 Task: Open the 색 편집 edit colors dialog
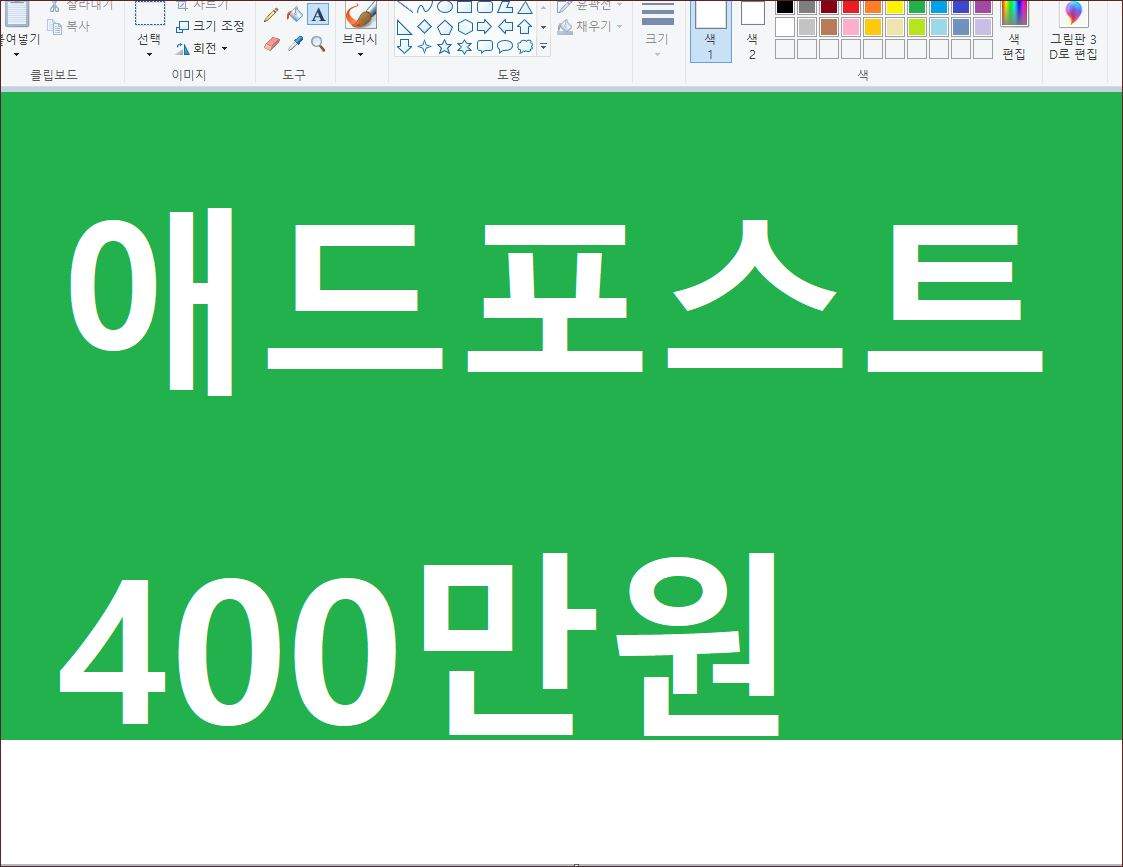pyautogui.click(x=1014, y=31)
